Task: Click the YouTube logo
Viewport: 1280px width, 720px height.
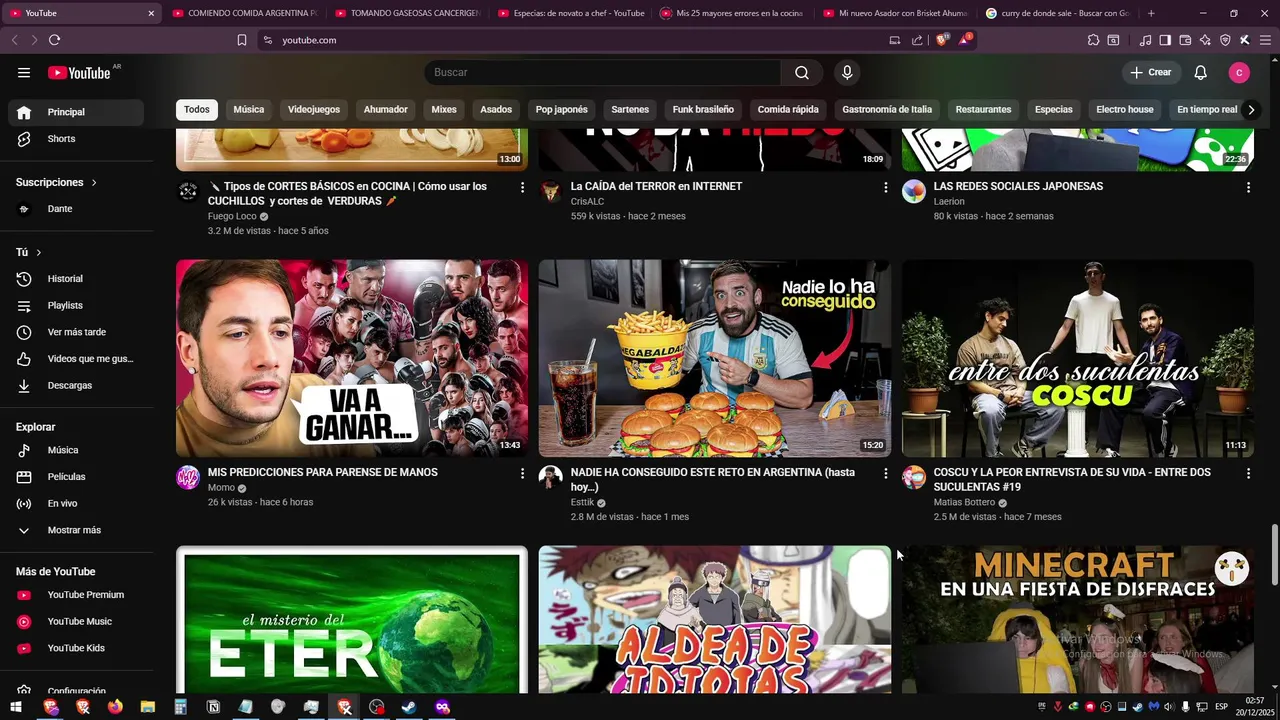Action: 79,72
